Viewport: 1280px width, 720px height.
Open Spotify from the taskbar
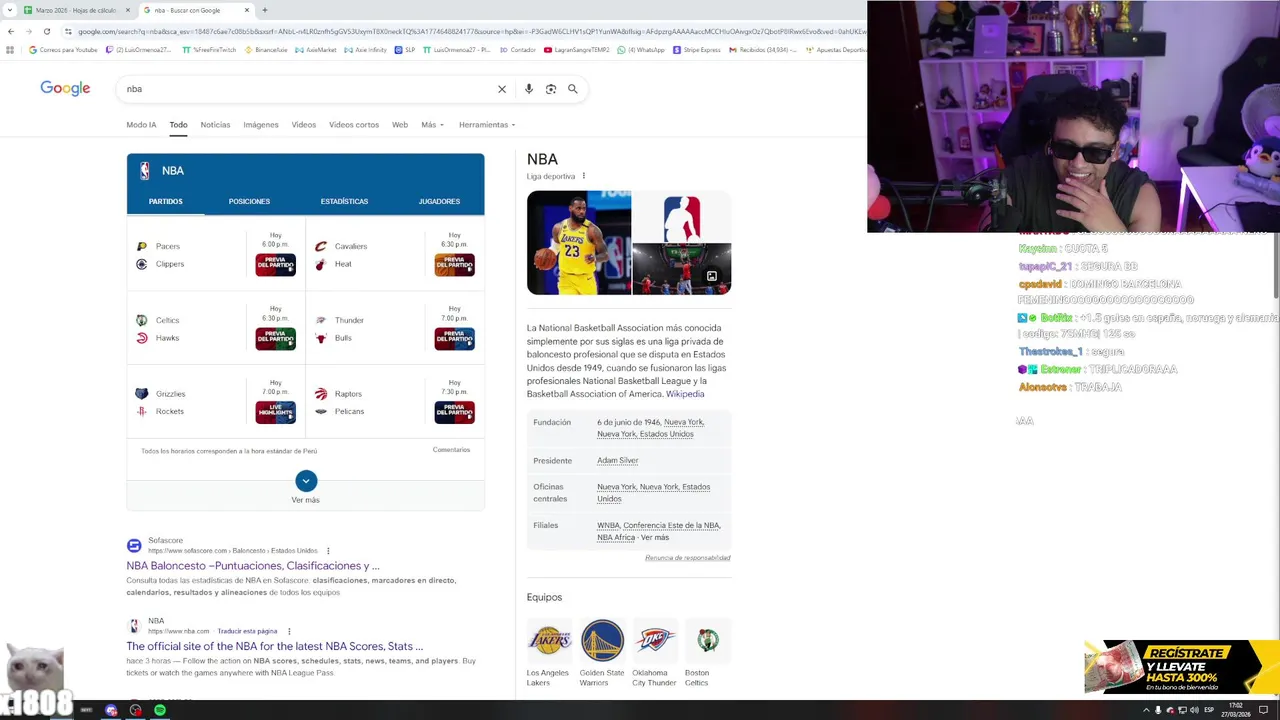pos(159,710)
